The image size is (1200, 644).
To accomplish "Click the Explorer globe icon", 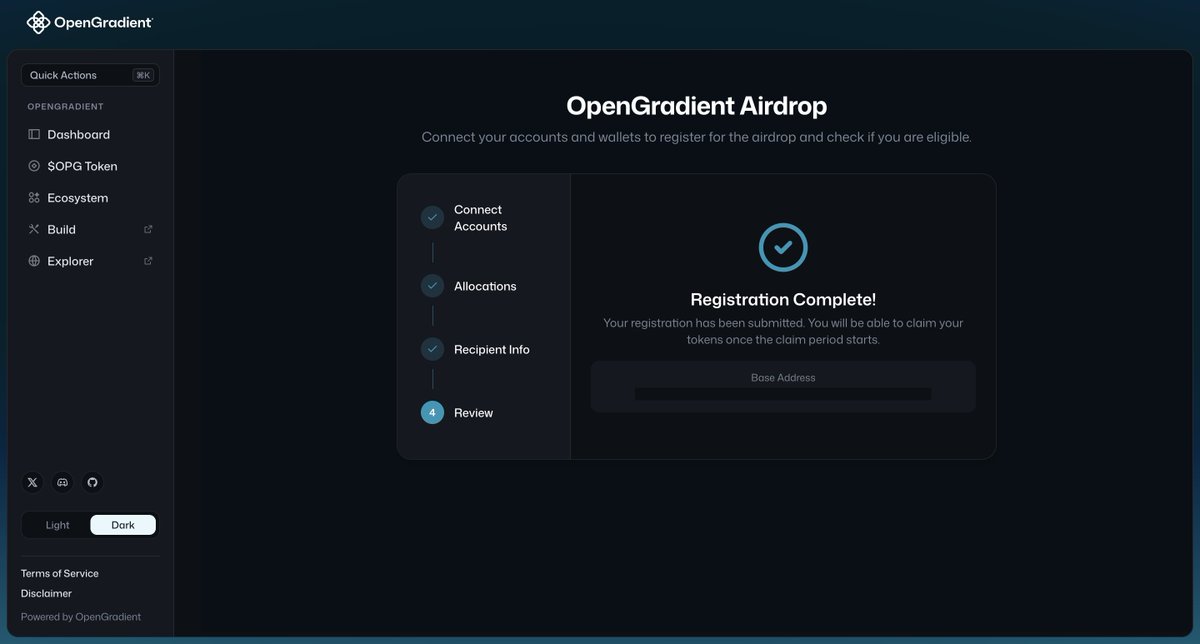I will click(33, 261).
